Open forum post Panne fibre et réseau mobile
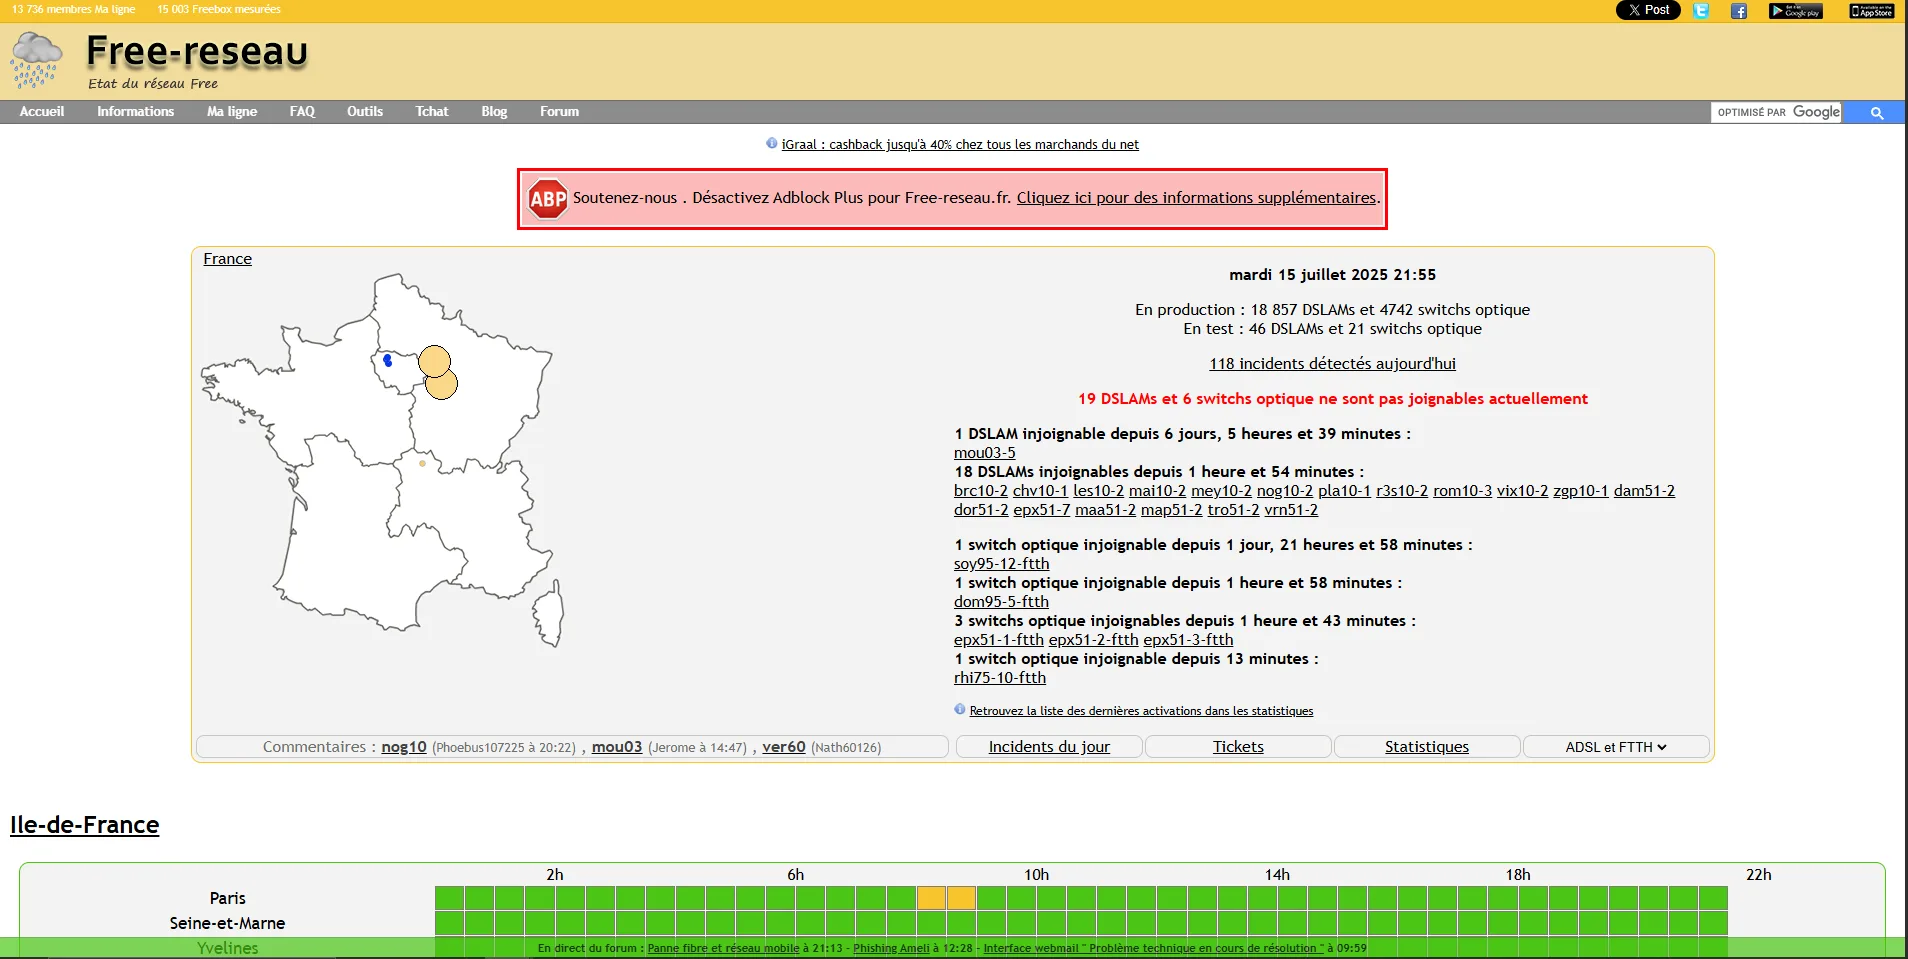The width and height of the screenshot is (1908, 959). tap(723, 948)
